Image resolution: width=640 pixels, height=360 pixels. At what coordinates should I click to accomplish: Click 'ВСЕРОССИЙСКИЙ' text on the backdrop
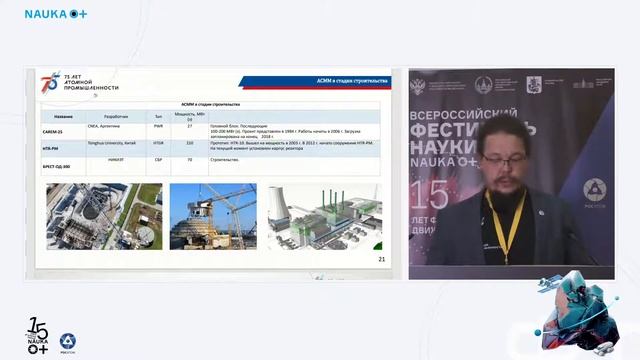click(463, 114)
